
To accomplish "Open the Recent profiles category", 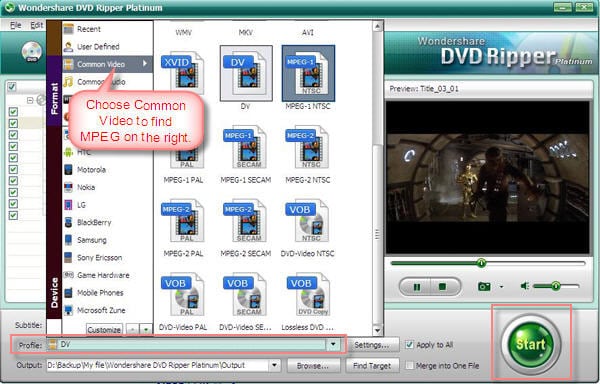I will [x=108, y=29].
